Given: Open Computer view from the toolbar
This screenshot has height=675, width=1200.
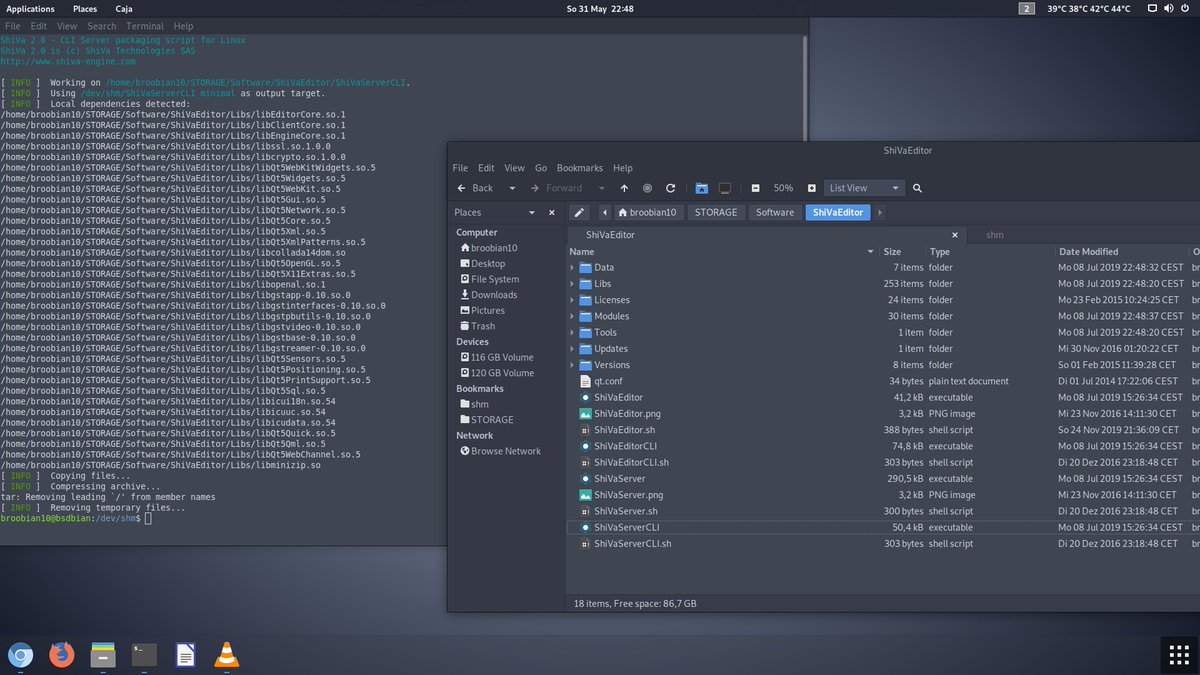Looking at the screenshot, I should click(x=725, y=188).
